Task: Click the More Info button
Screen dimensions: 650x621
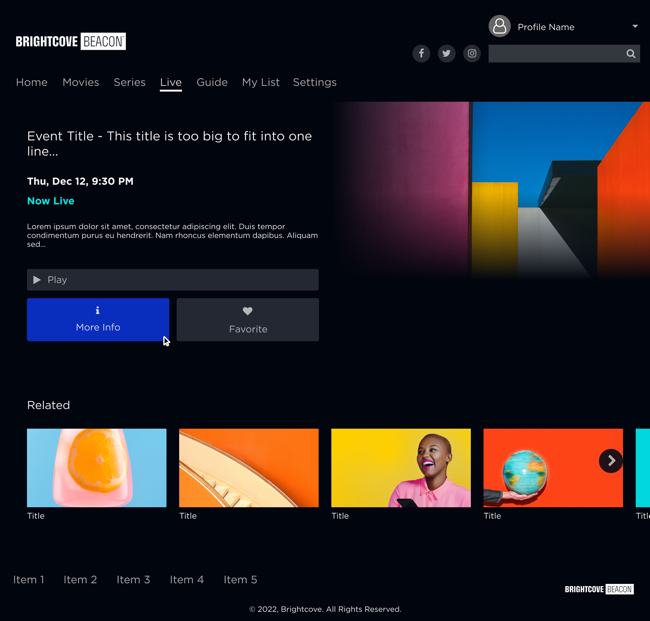Action: point(98,320)
